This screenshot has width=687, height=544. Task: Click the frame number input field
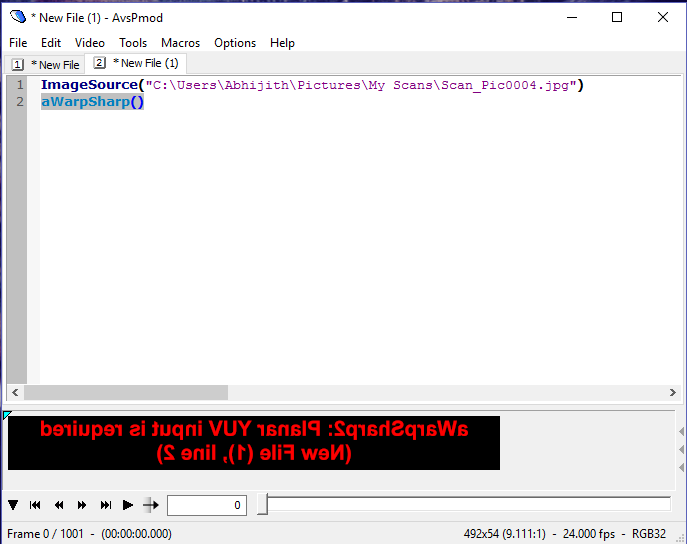[x=207, y=505]
